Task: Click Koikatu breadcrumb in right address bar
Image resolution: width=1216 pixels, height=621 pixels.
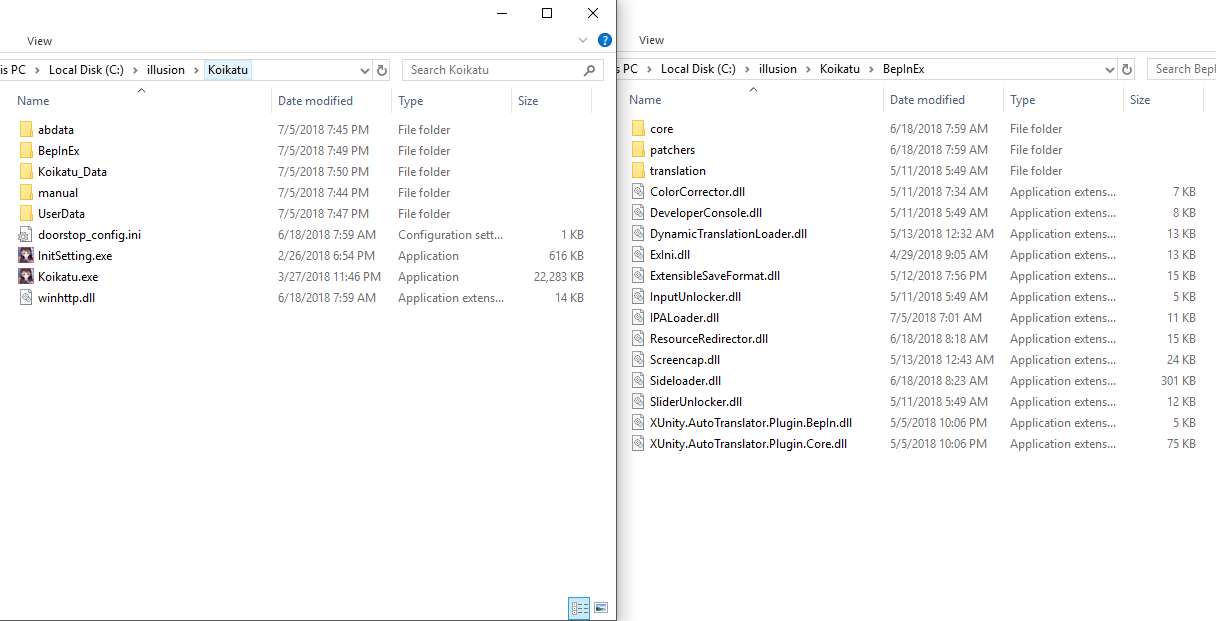Action: (x=840, y=69)
